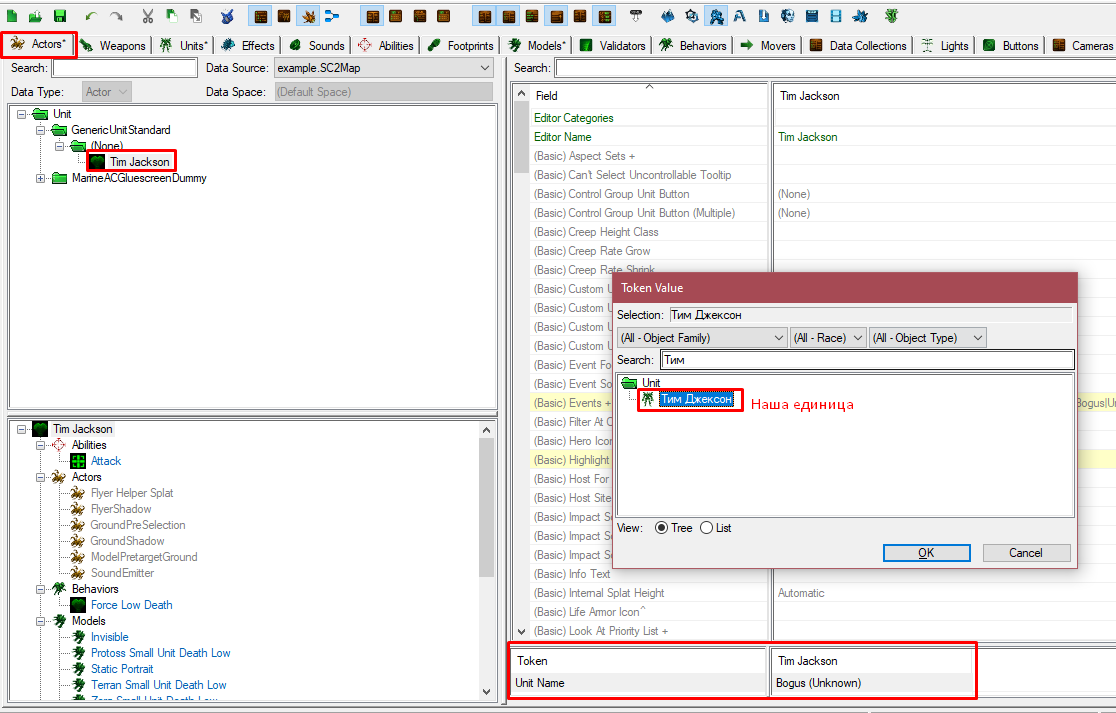This screenshot has width=1116, height=713.
Task: Open the Force Low Death link
Action: (x=132, y=605)
